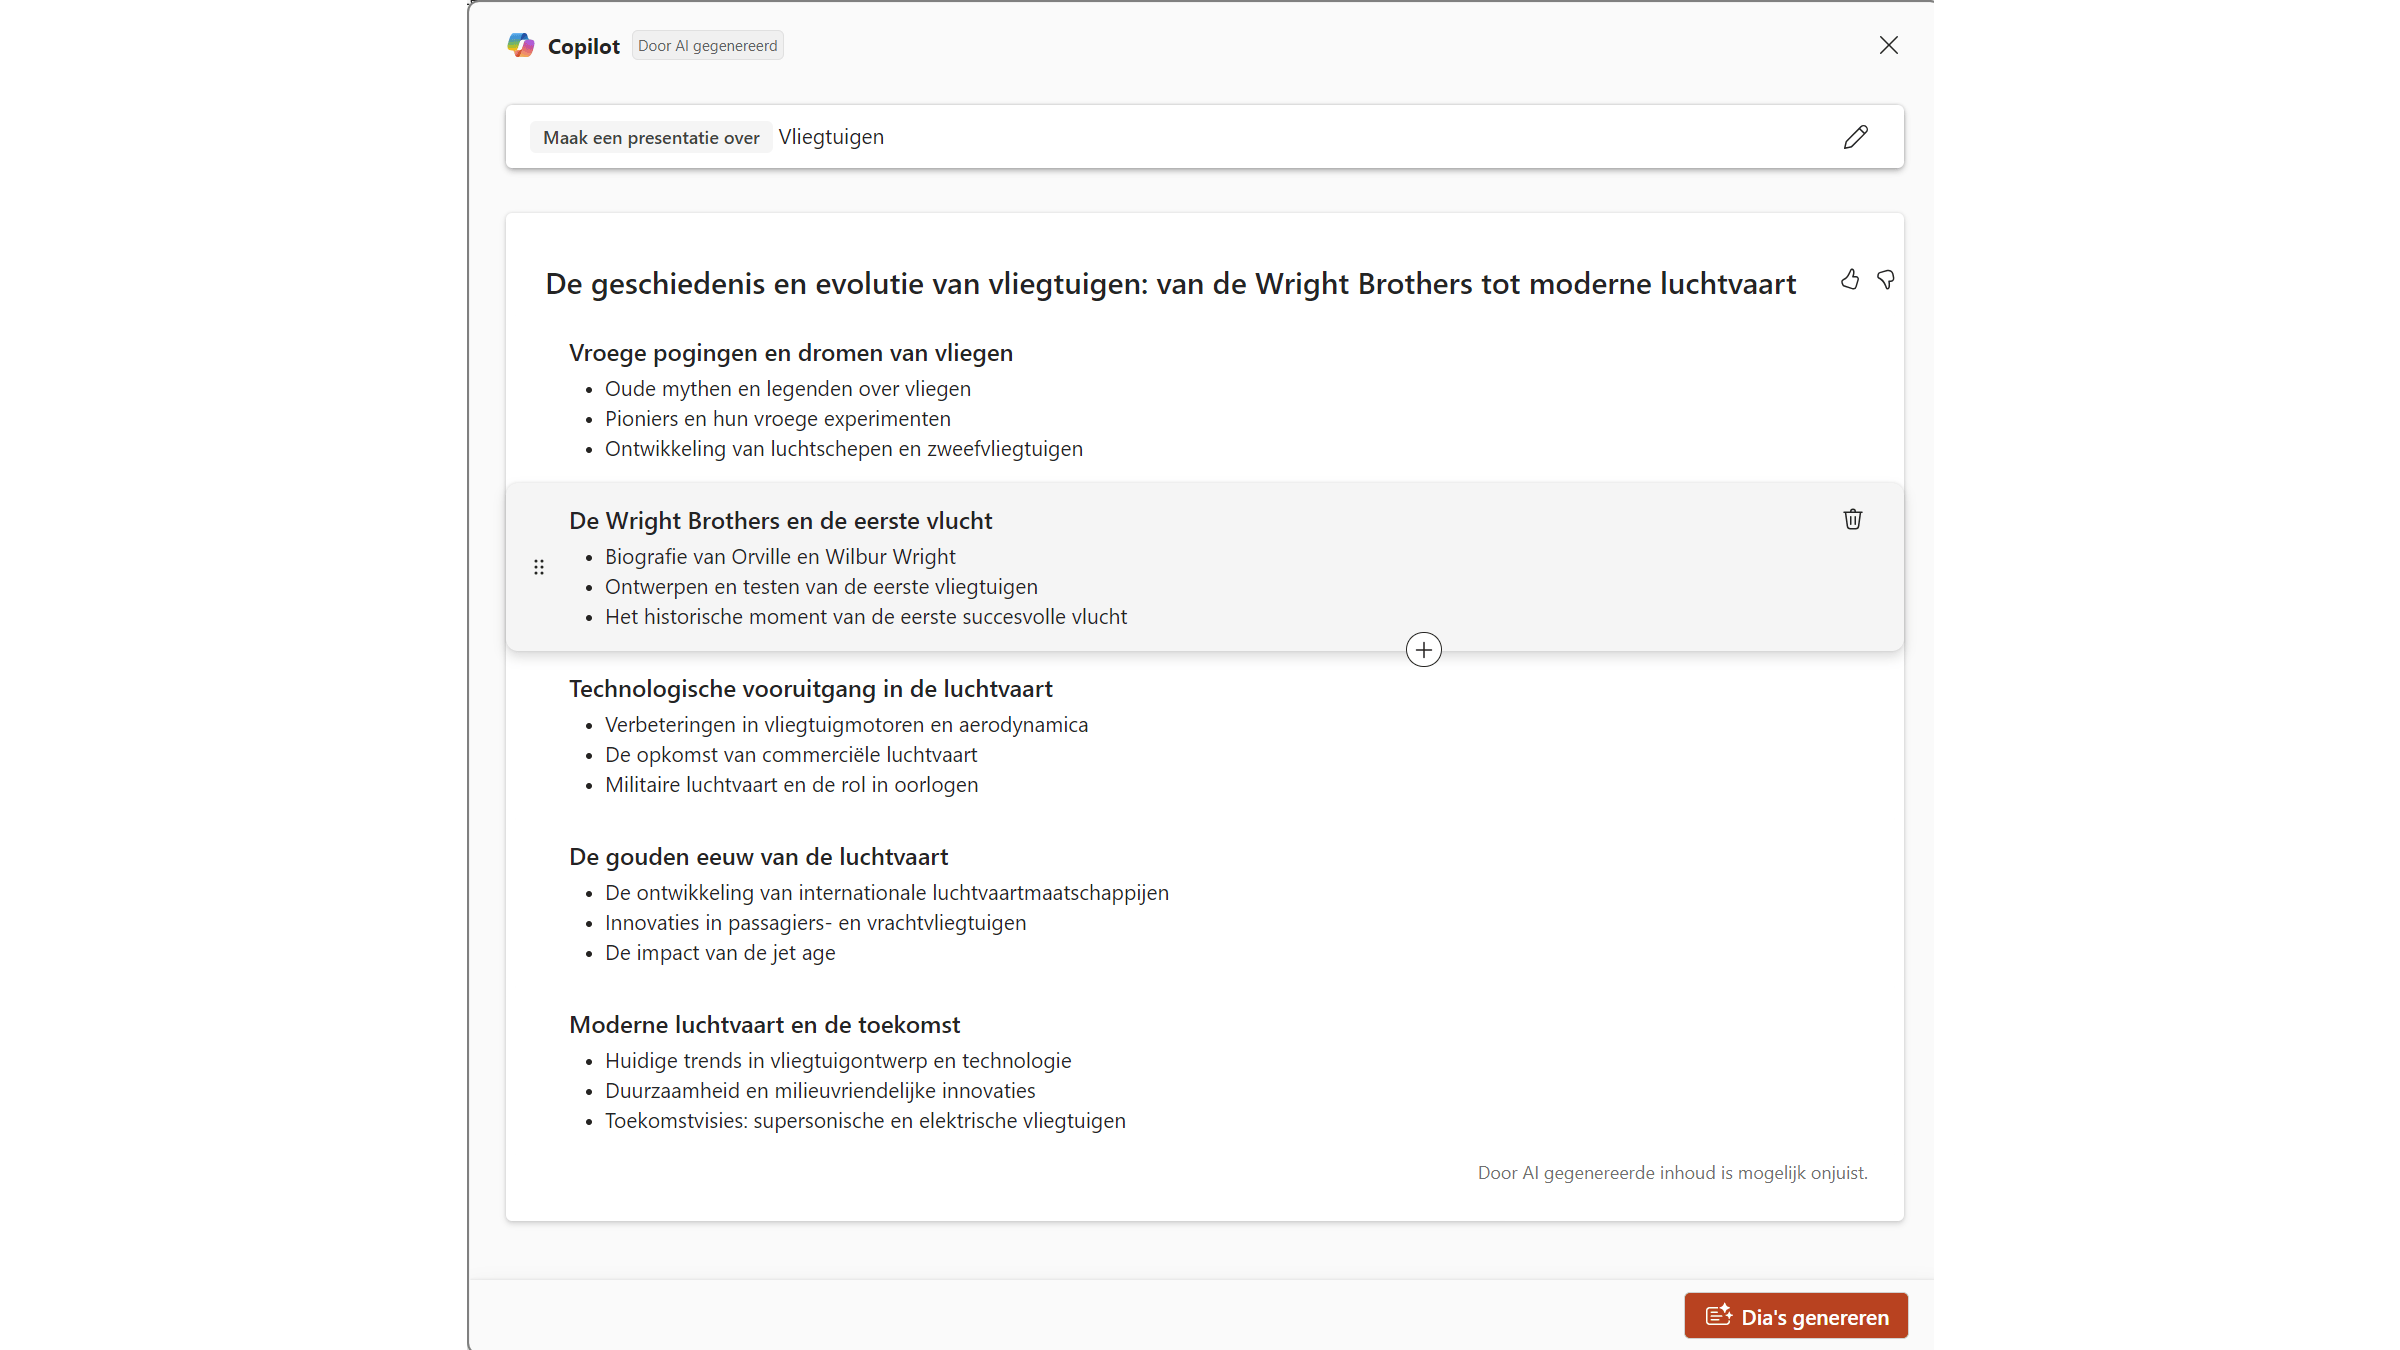Delete the Wright Brothers section with trash icon
Viewport: 2400px width, 1350px height.
click(x=1853, y=519)
